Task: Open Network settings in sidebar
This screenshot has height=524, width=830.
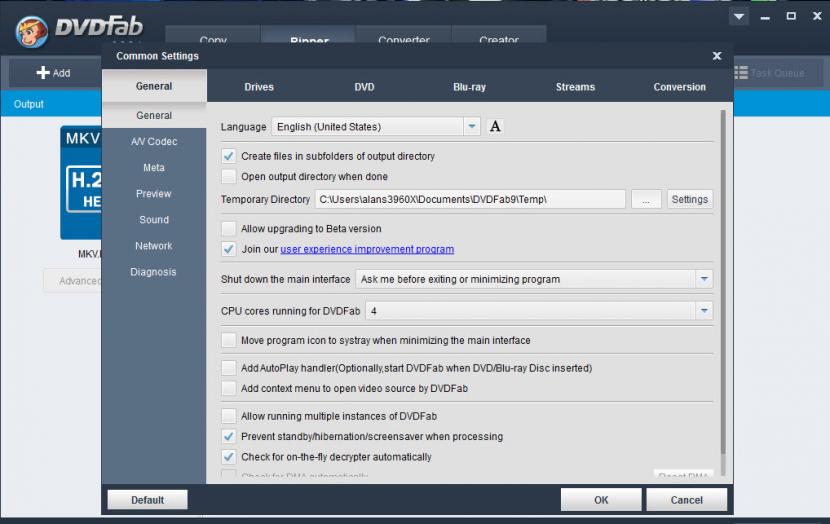Action: point(154,246)
